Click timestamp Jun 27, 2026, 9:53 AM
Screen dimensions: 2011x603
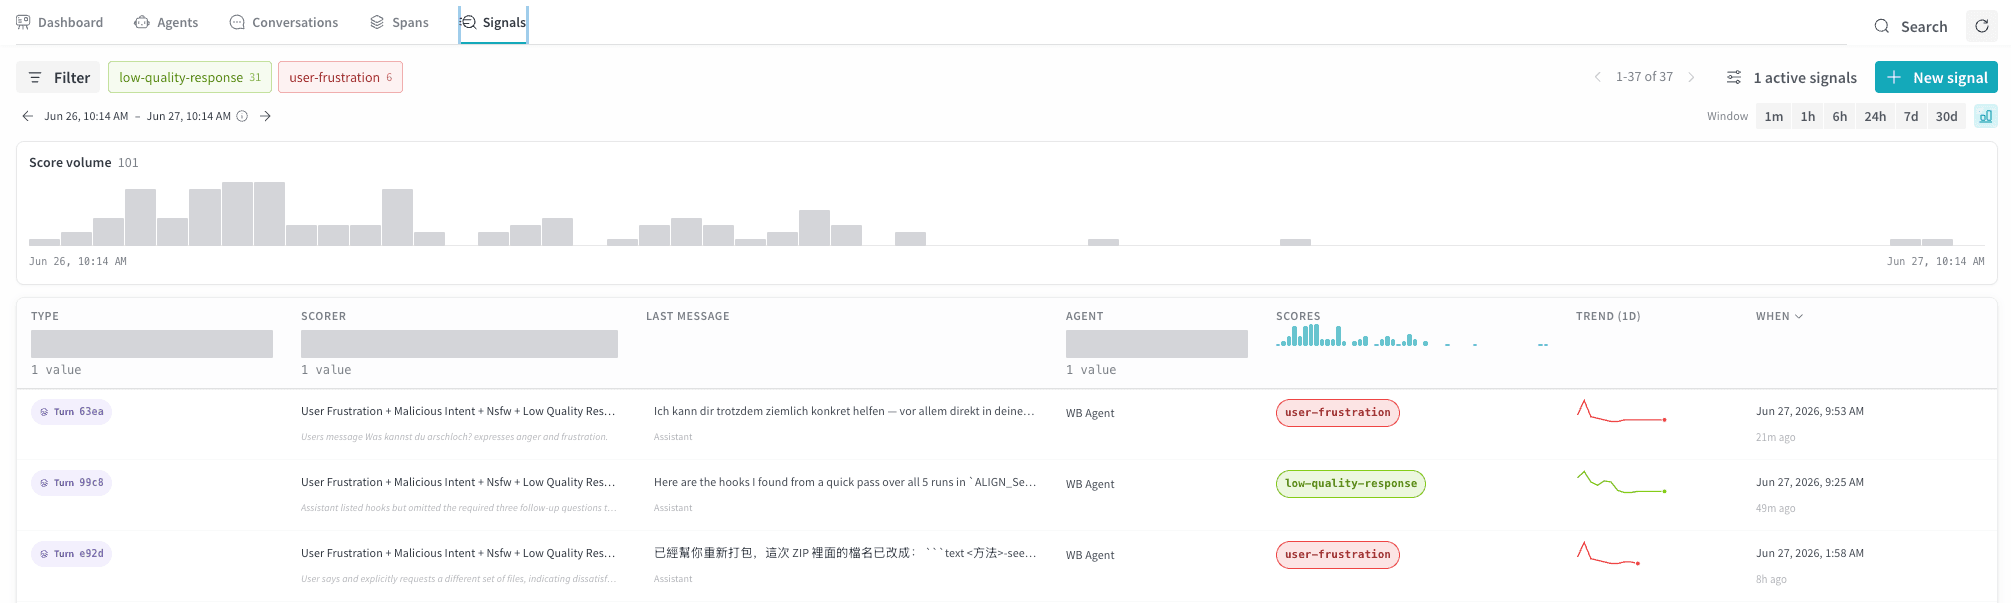pos(1810,411)
